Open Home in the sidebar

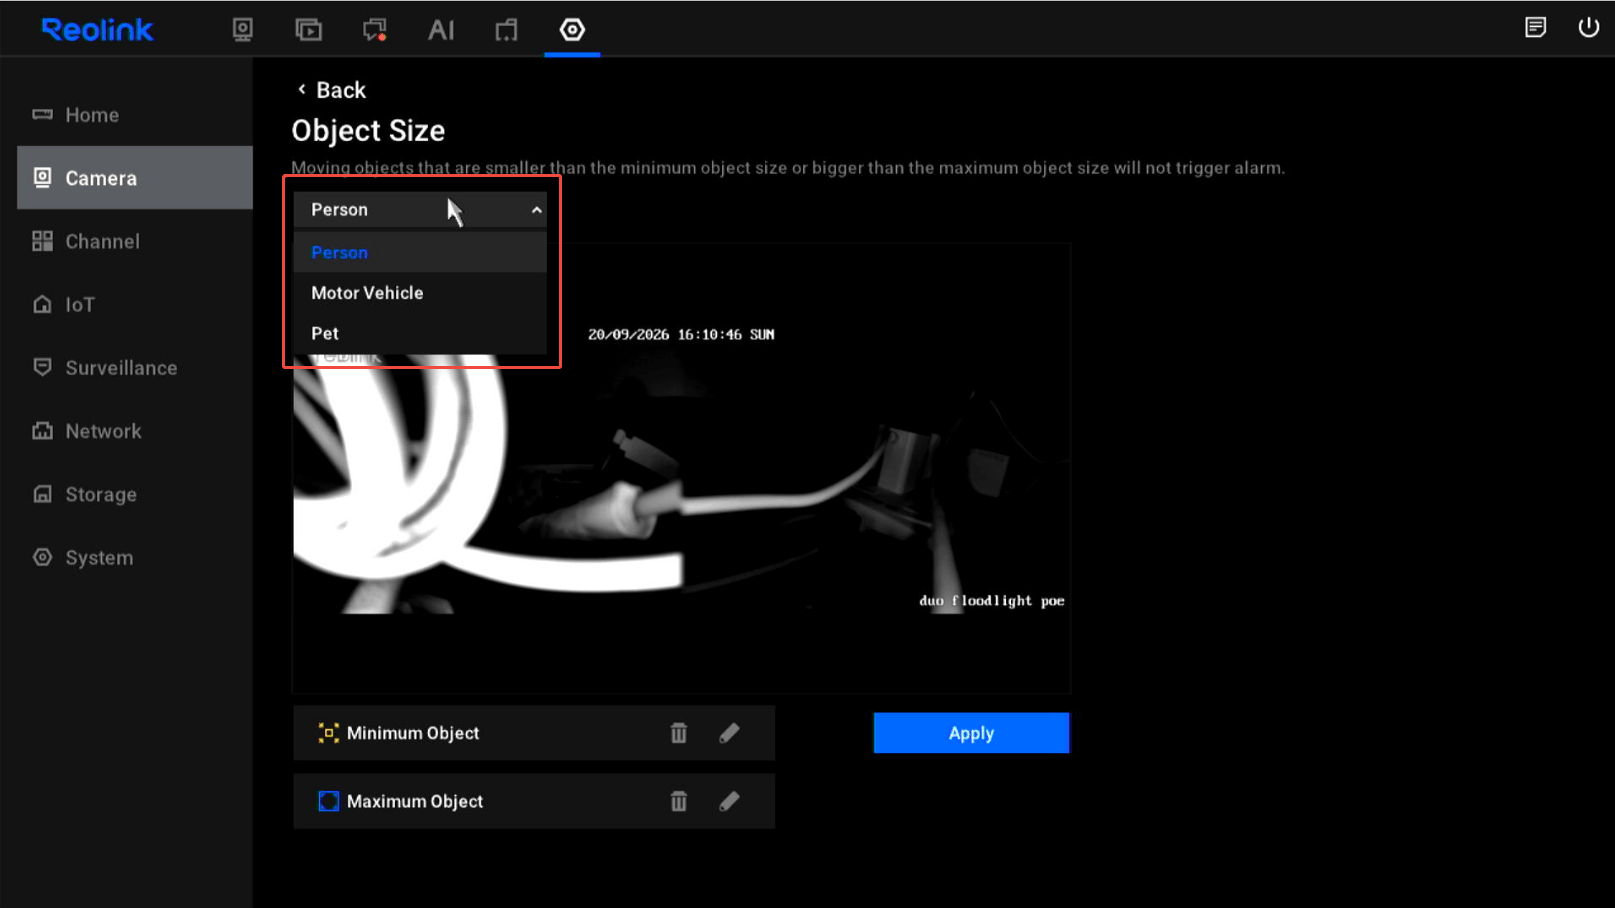[135, 115]
